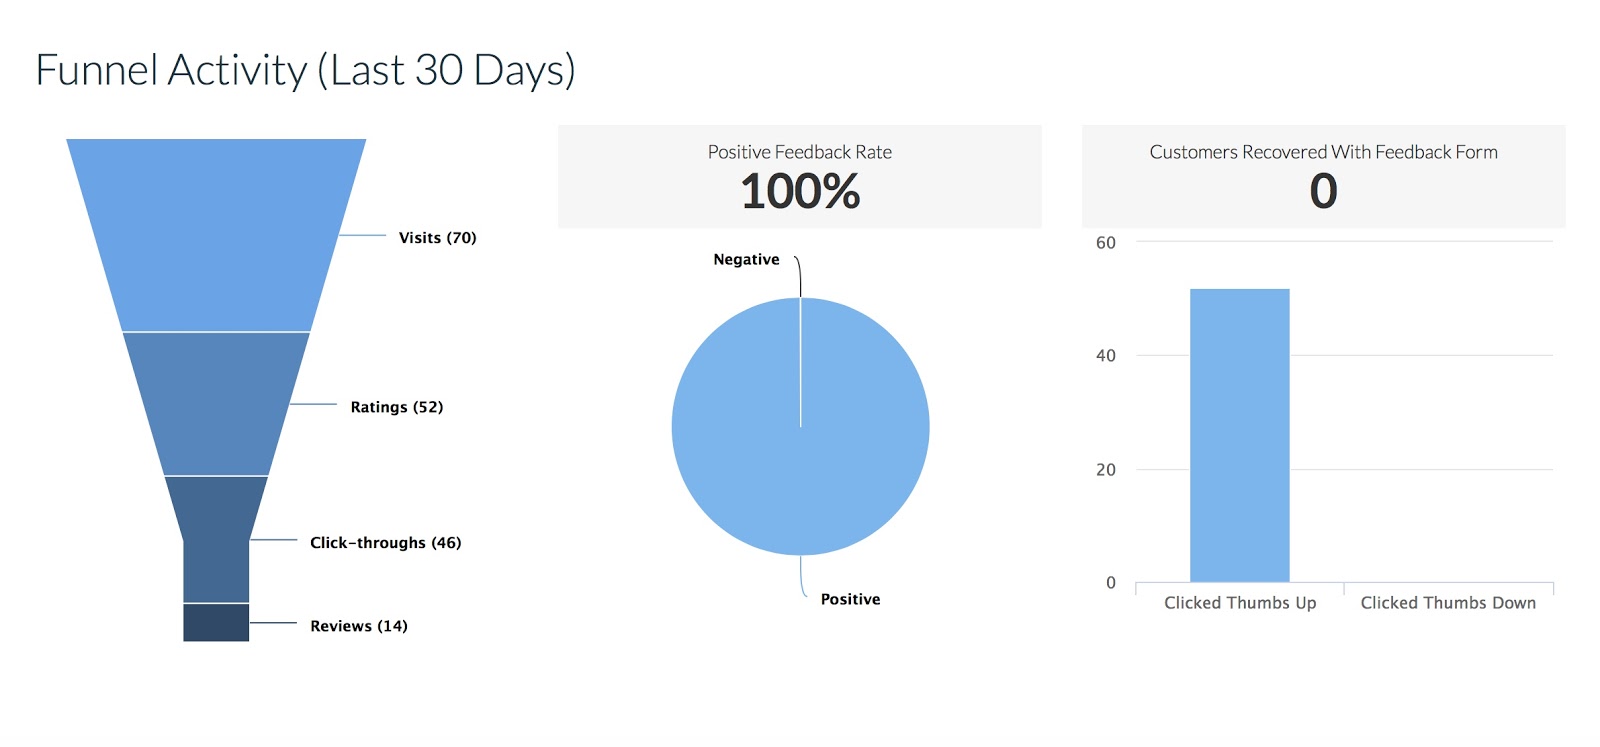Select the Clicked Thumbs Down axis label

[1447, 603]
